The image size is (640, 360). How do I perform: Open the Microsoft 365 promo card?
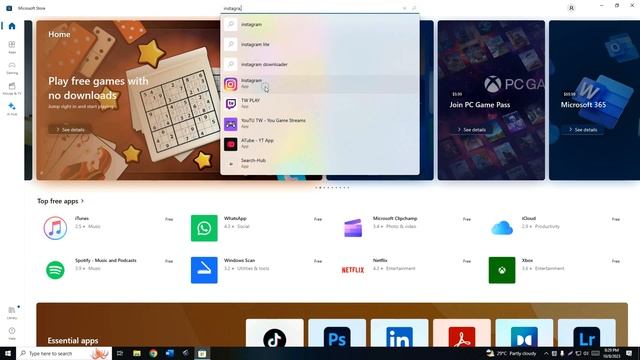pyautogui.click(x=594, y=100)
